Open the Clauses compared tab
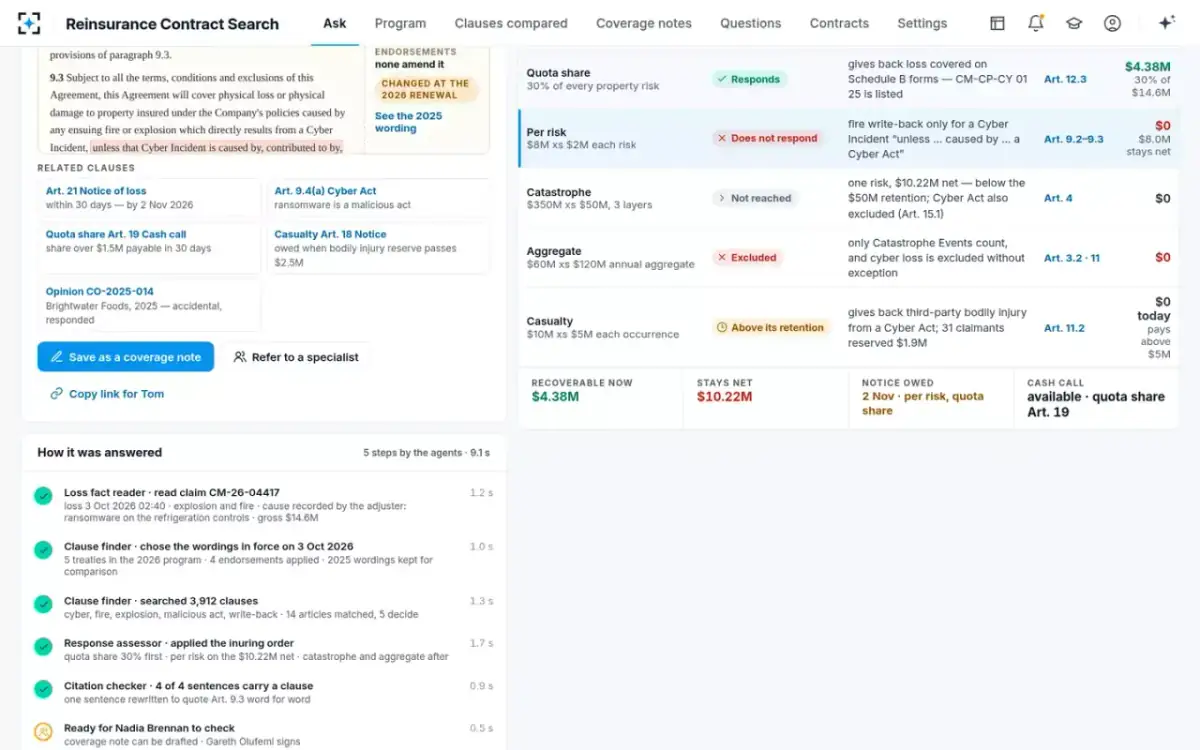This screenshot has height=750, width=1200. (x=511, y=23)
